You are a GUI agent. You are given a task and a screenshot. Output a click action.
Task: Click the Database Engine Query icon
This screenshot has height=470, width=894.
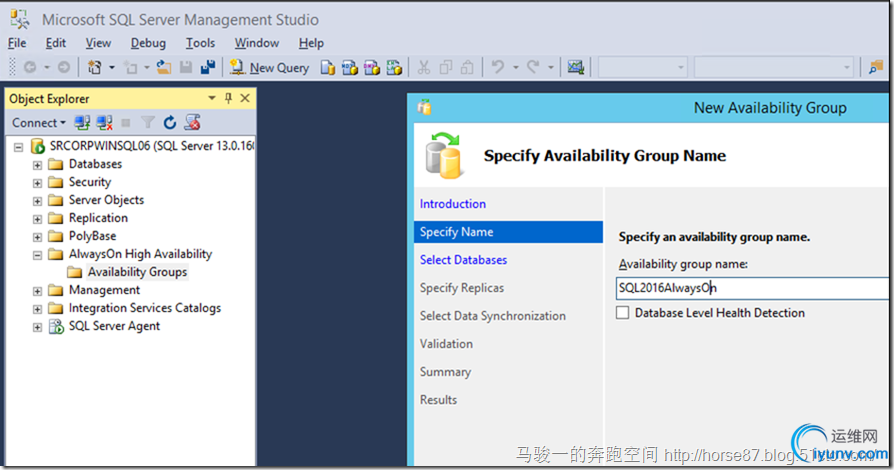coord(328,68)
